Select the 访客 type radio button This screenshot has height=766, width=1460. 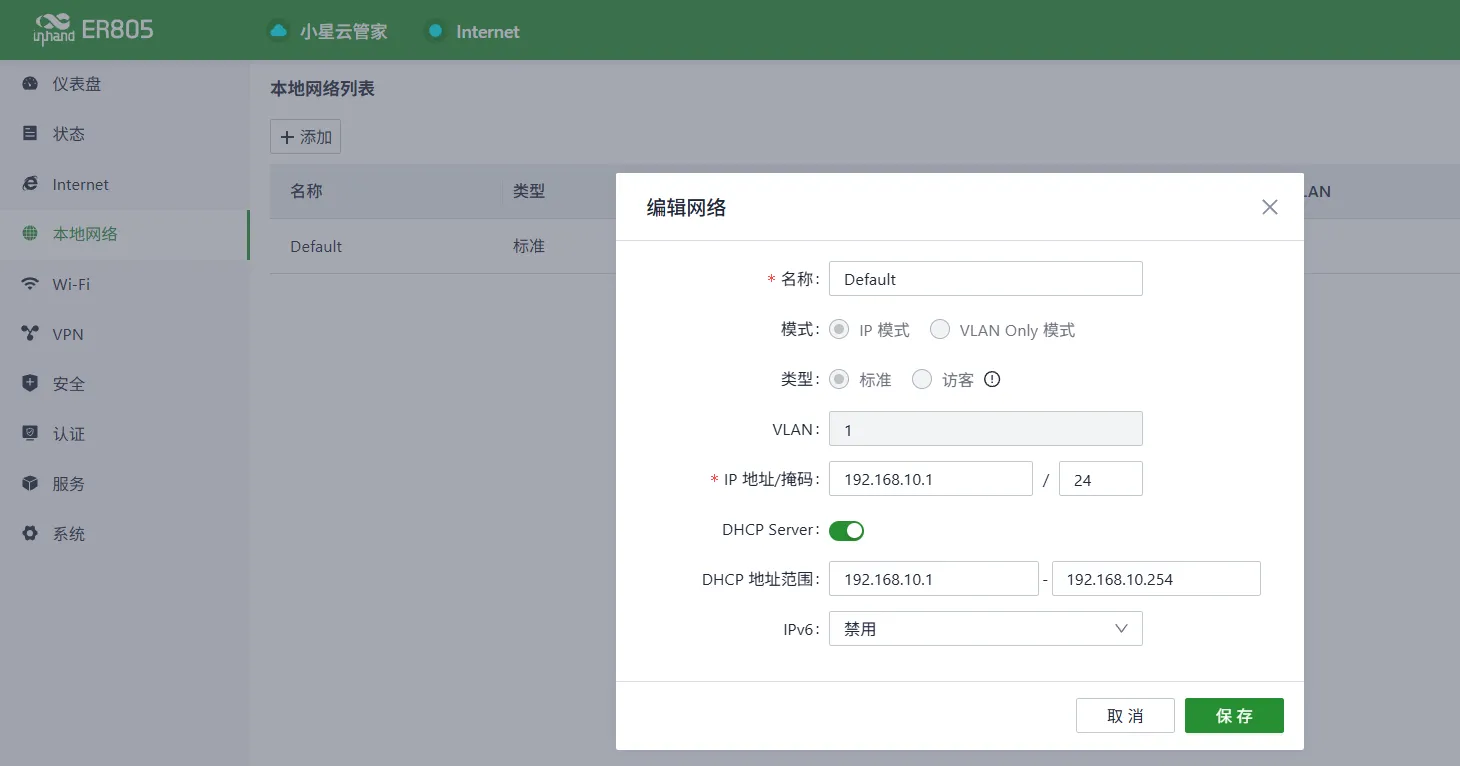tap(922, 379)
